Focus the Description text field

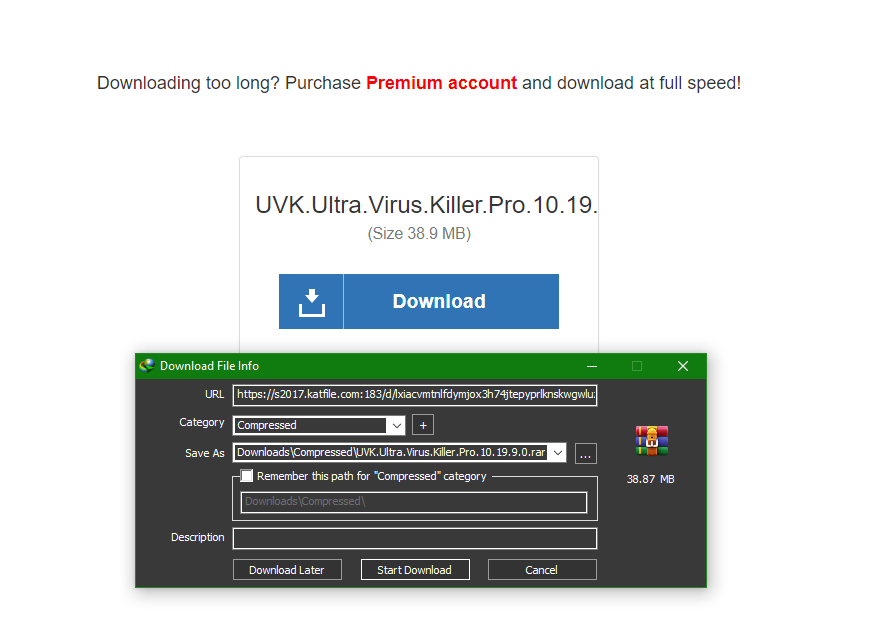(x=415, y=539)
